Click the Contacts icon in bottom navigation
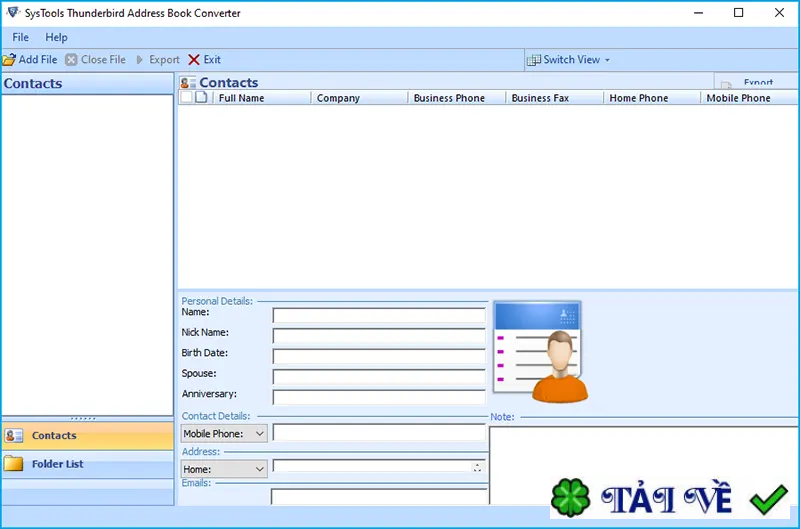Image resolution: width=800 pixels, height=529 pixels. [14, 436]
